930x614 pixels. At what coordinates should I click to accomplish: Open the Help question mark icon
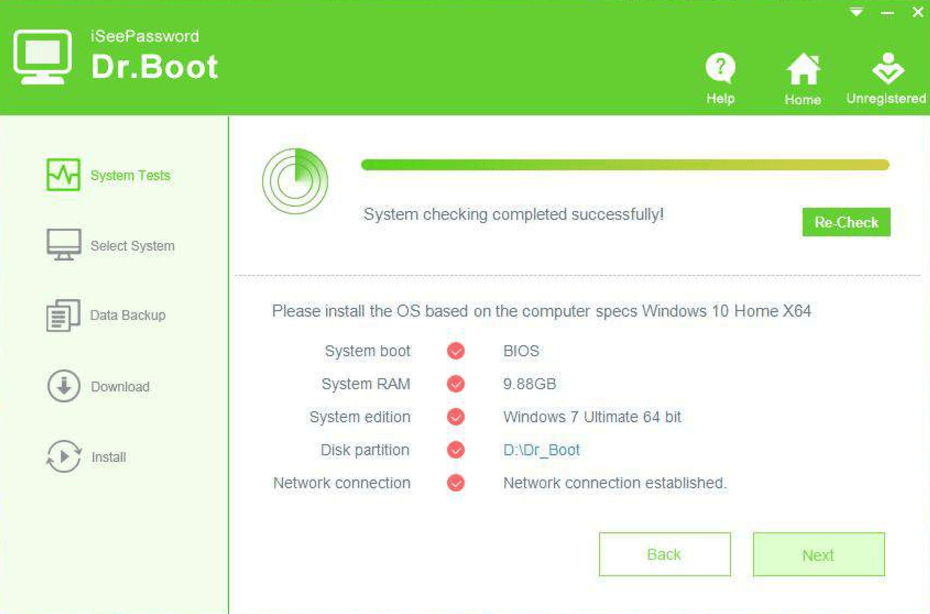pos(720,68)
